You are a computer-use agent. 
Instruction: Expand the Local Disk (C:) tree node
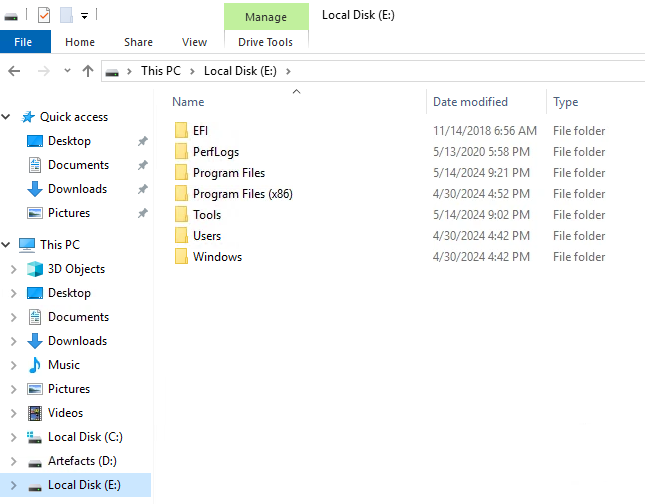pyautogui.click(x=13, y=437)
